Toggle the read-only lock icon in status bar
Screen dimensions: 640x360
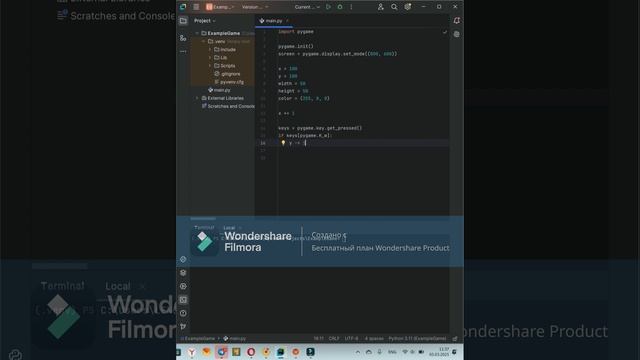tap(455, 339)
